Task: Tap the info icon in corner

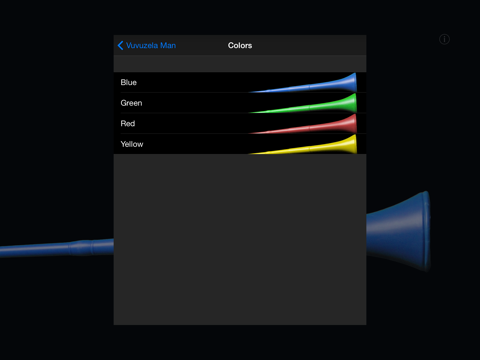Action: coord(444,39)
